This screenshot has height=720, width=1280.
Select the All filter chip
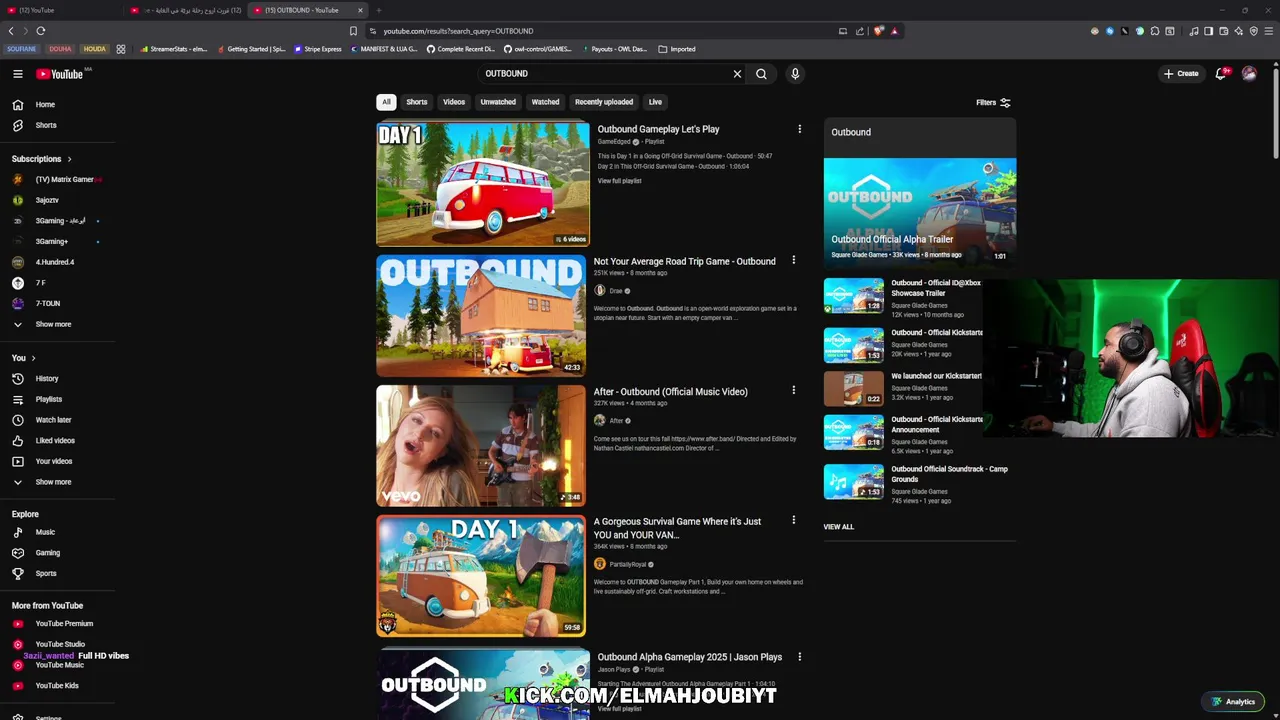pos(386,102)
